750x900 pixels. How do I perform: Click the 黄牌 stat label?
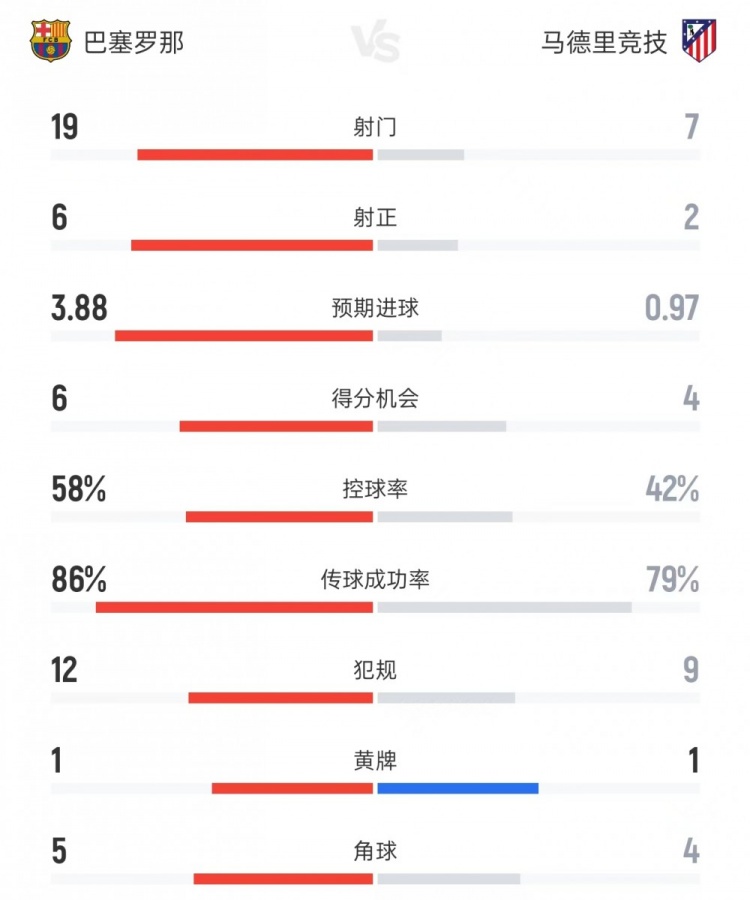tap(375, 760)
